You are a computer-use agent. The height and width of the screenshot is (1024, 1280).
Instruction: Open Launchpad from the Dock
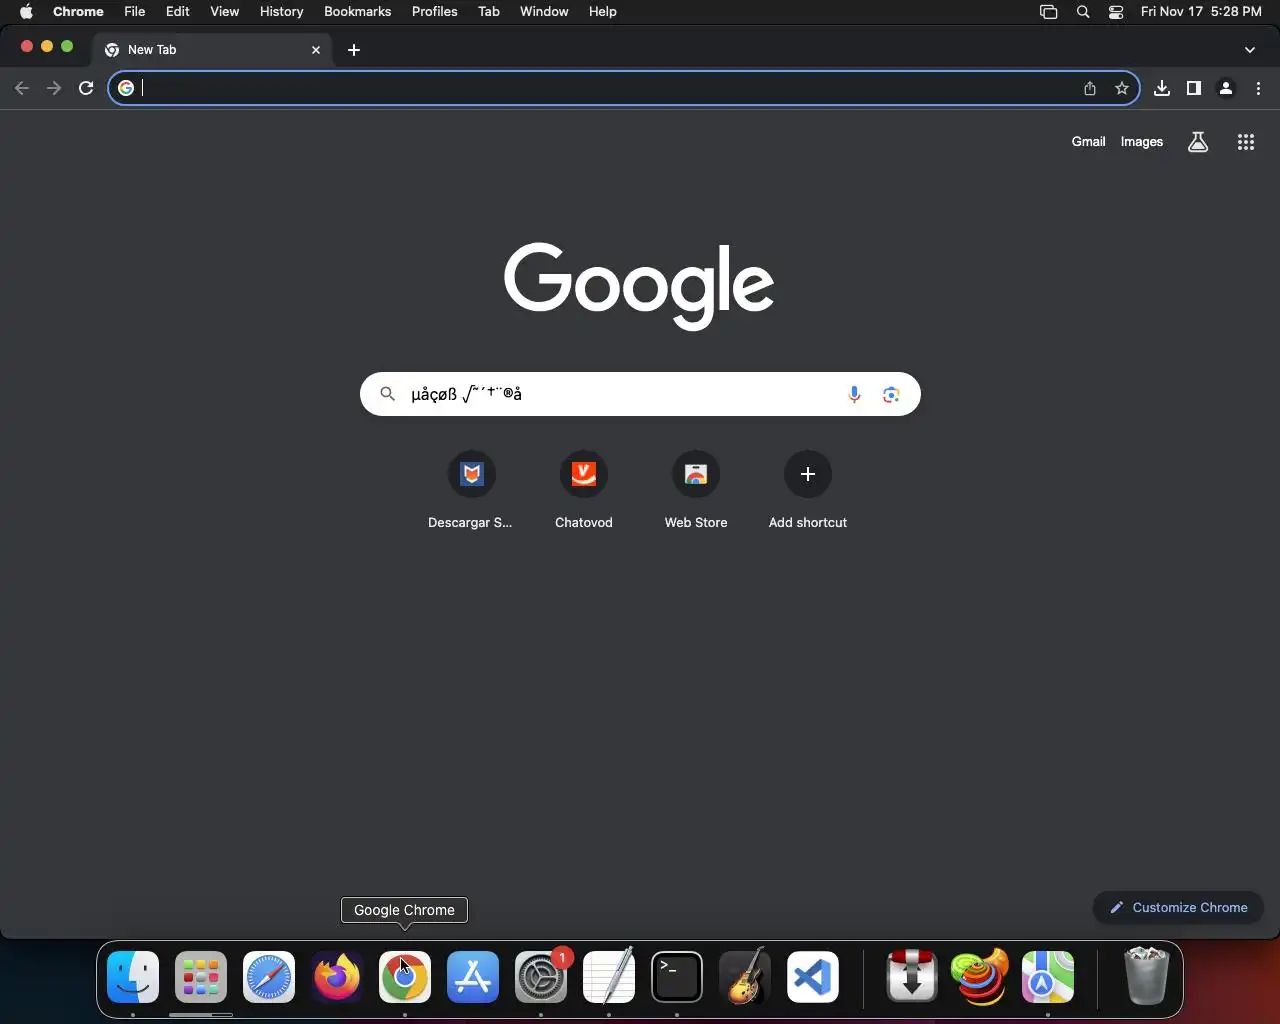tap(201, 977)
